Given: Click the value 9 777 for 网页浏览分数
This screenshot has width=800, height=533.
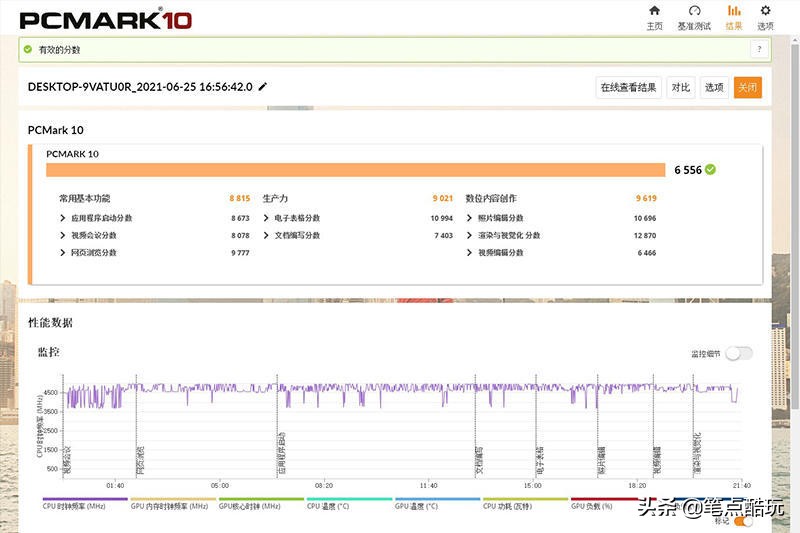Looking at the screenshot, I should pos(240,252).
